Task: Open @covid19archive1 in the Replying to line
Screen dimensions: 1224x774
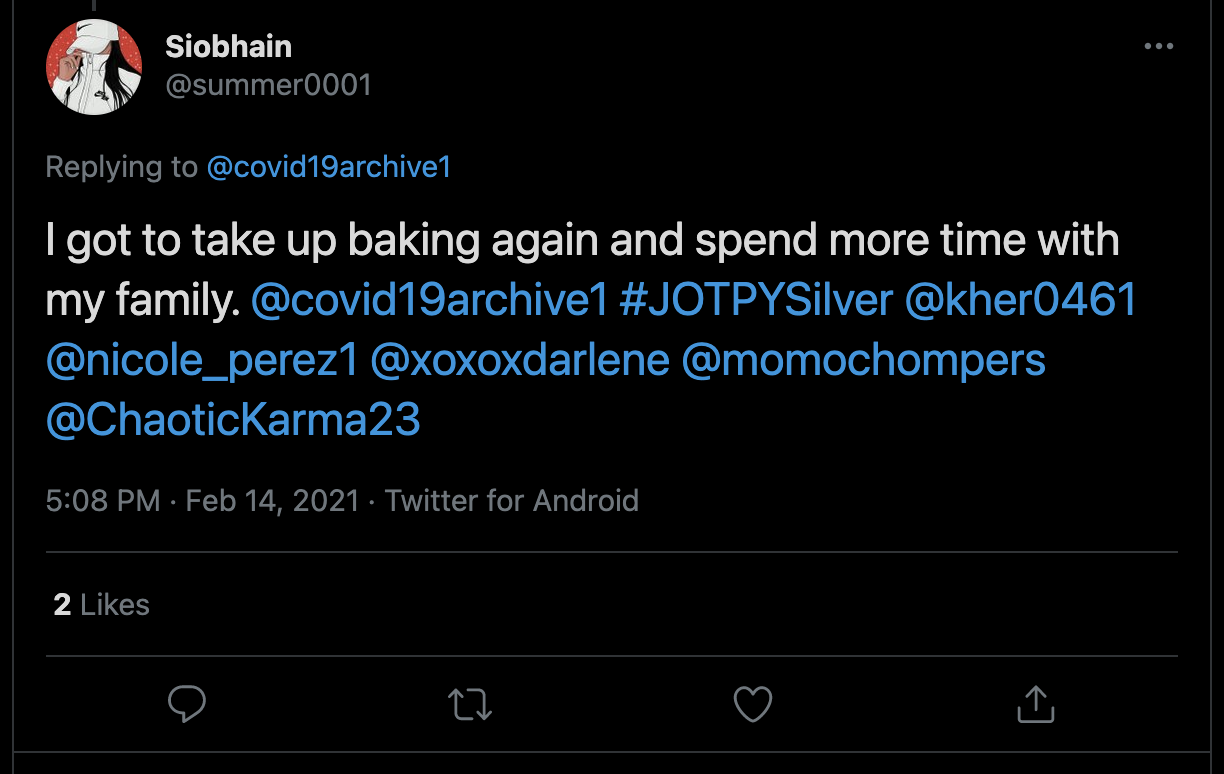Action: click(329, 167)
